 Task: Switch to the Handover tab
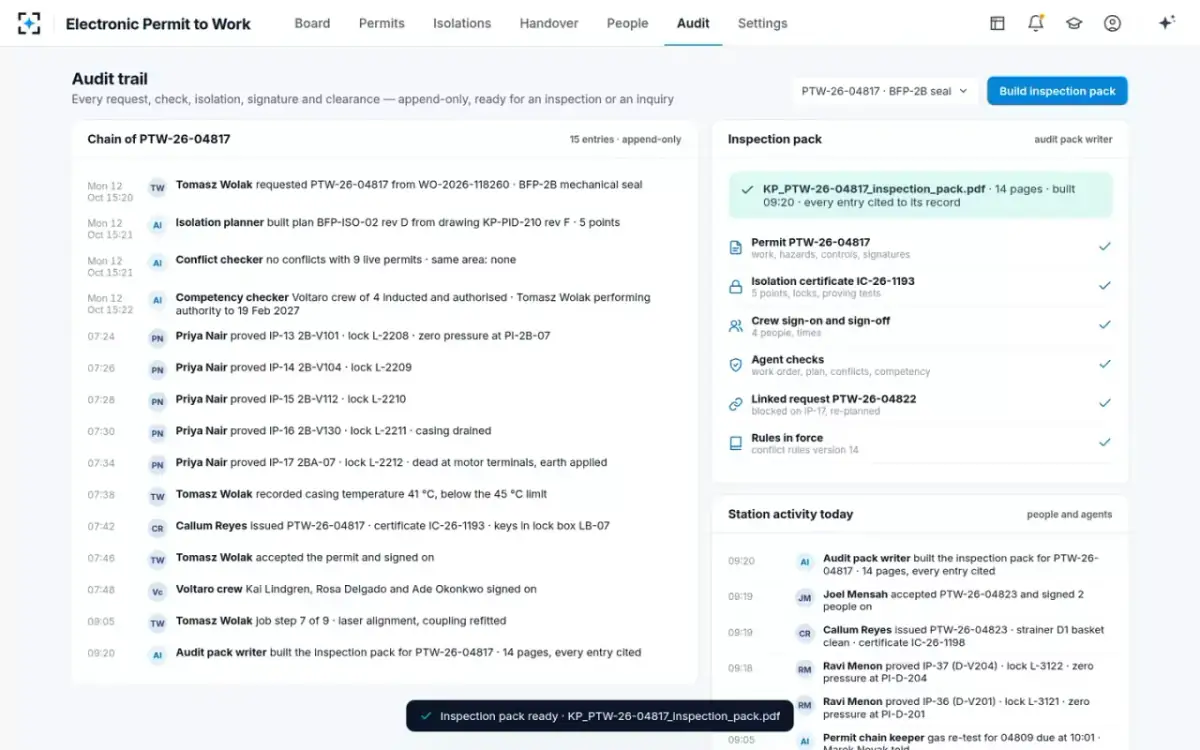pyautogui.click(x=549, y=23)
